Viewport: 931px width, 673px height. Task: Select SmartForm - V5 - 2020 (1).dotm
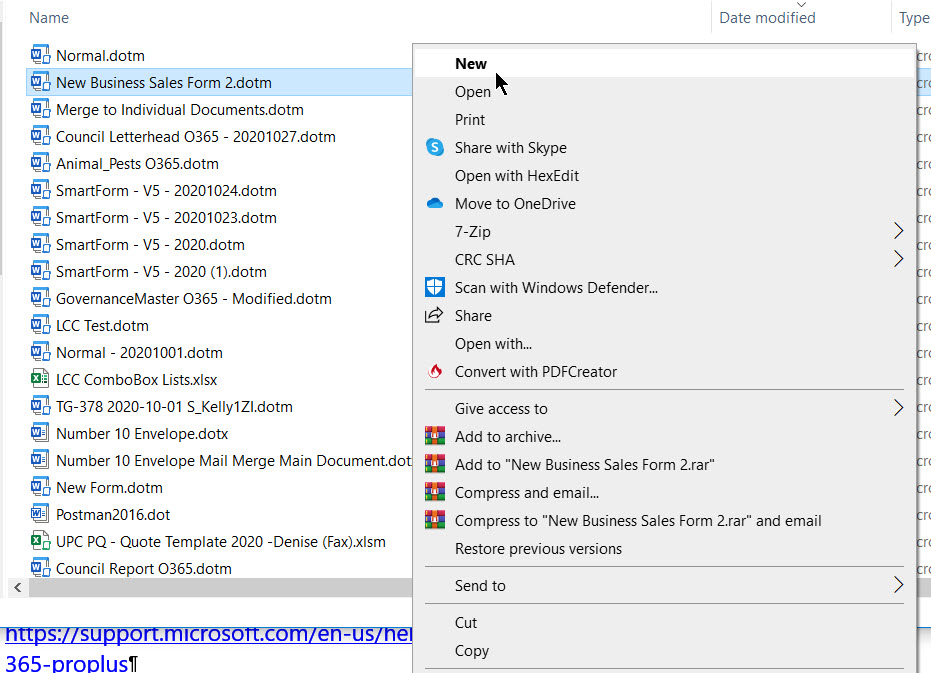coord(162,271)
